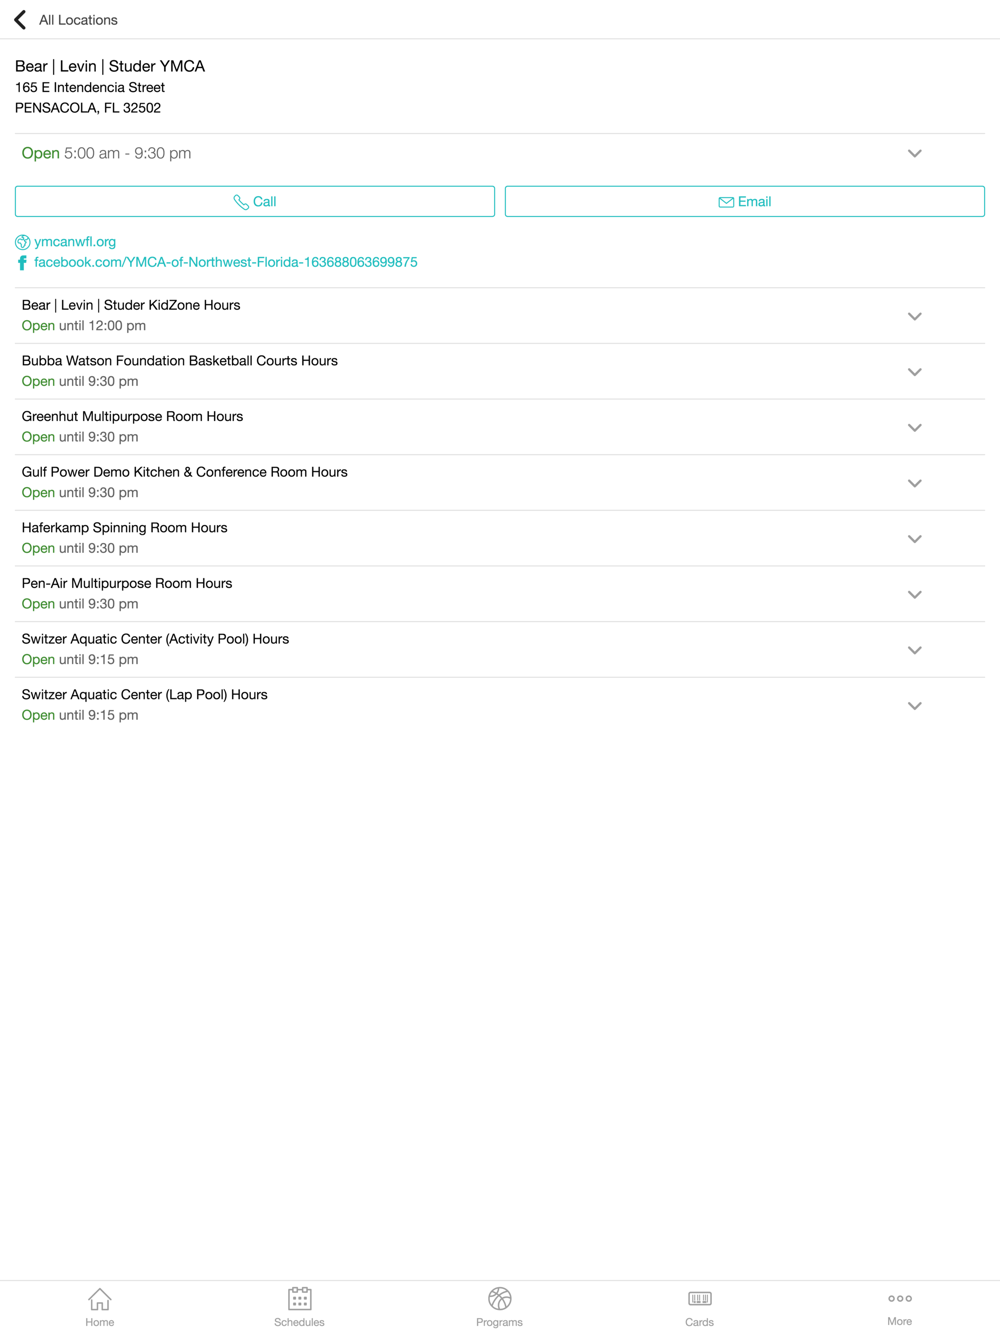Expand Bubba Watson Basketball Courts Hours
This screenshot has width=1000, height=1334.
(500, 371)
